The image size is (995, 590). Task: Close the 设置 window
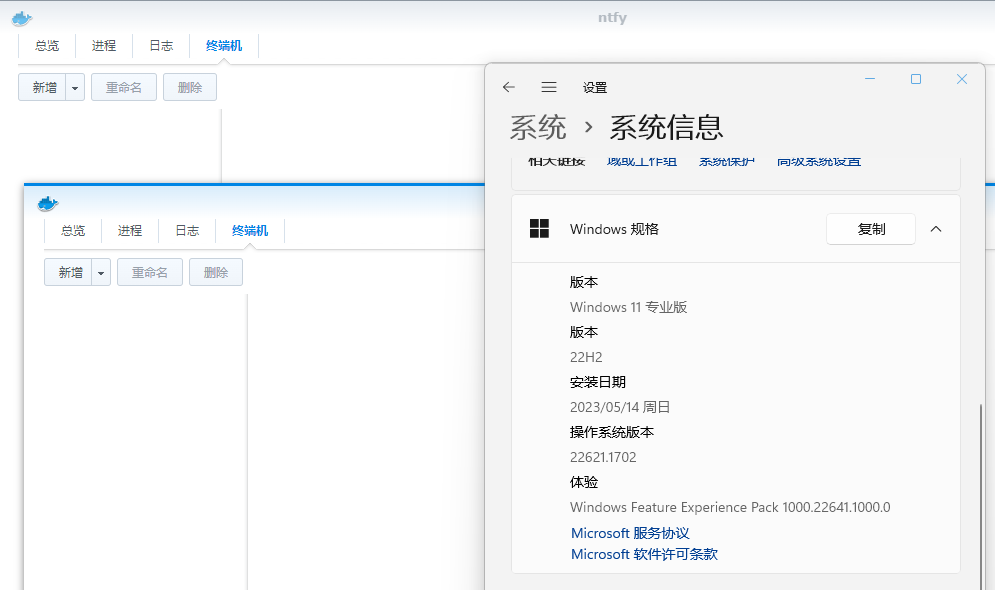coord(962,79)
